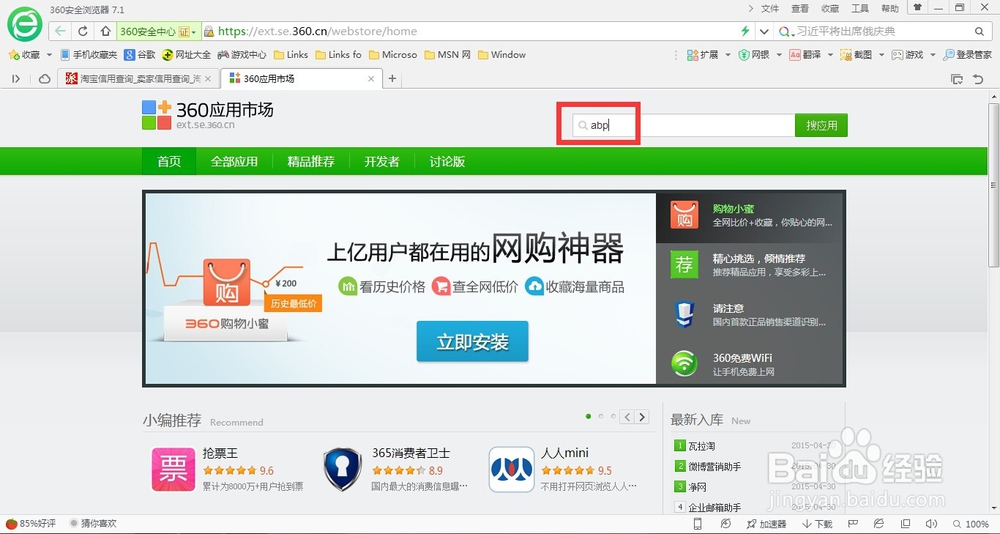This screenshot has width=1000, height=534.
Task: Click the 加速器 accelerator status bar button
Action: pyautogui.click(x=766, y=524)
